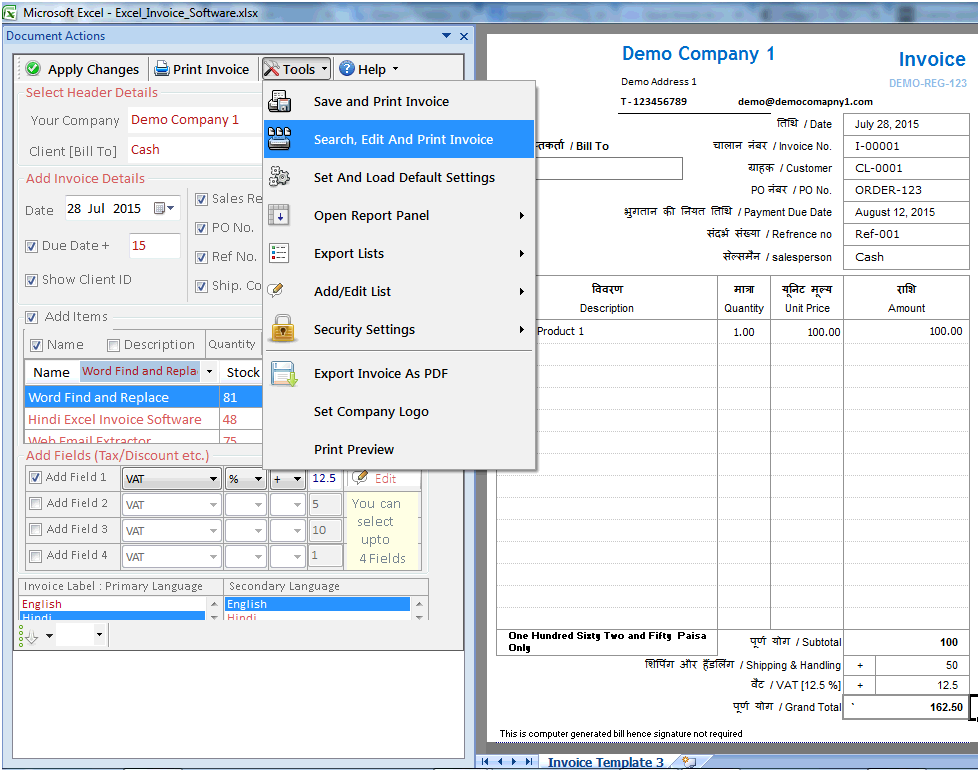The image size is (978, 772).
Task: Open the percent unit dropdown for Field 1
Action: (x=256, y=478)
